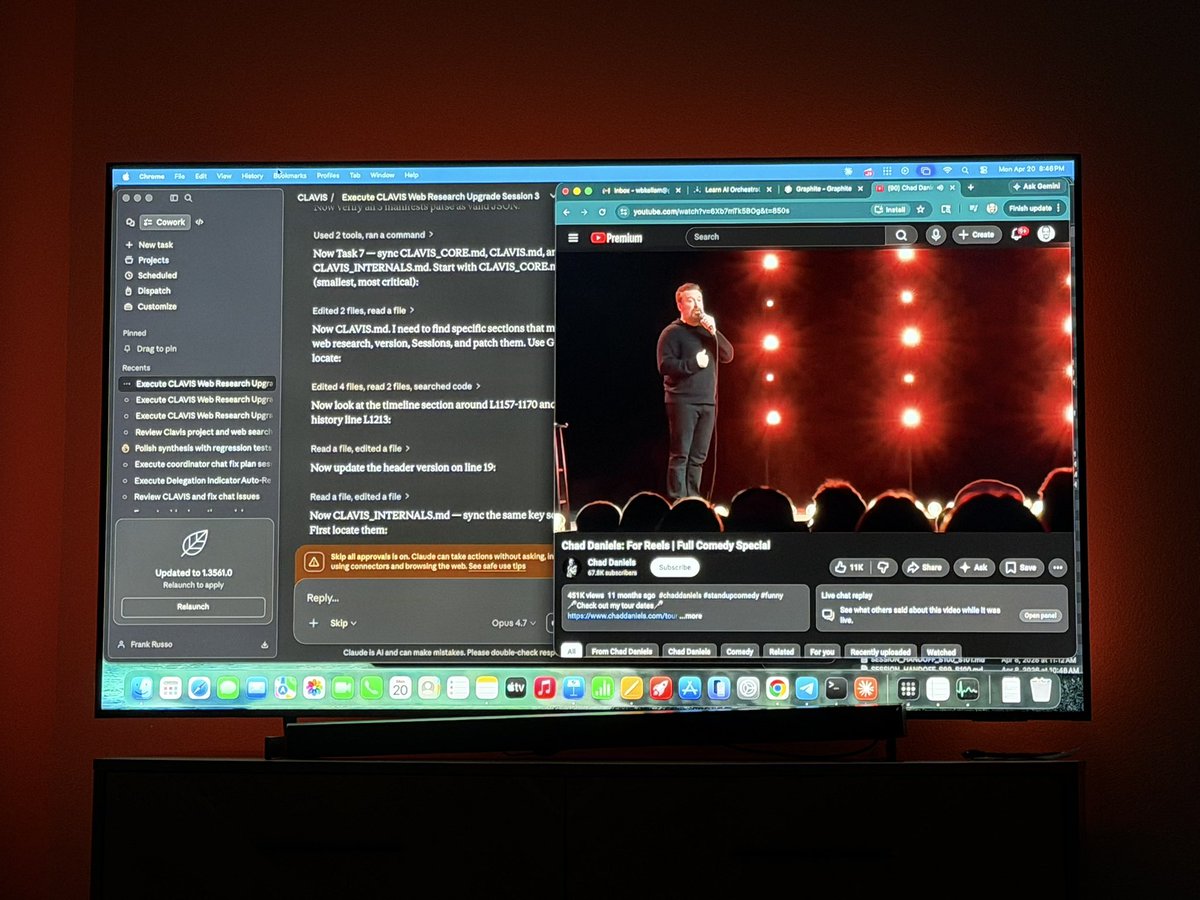1200x900 pixels.
Task: Open the CLAVIS breadcrumb
Action: tap(311, 197)
